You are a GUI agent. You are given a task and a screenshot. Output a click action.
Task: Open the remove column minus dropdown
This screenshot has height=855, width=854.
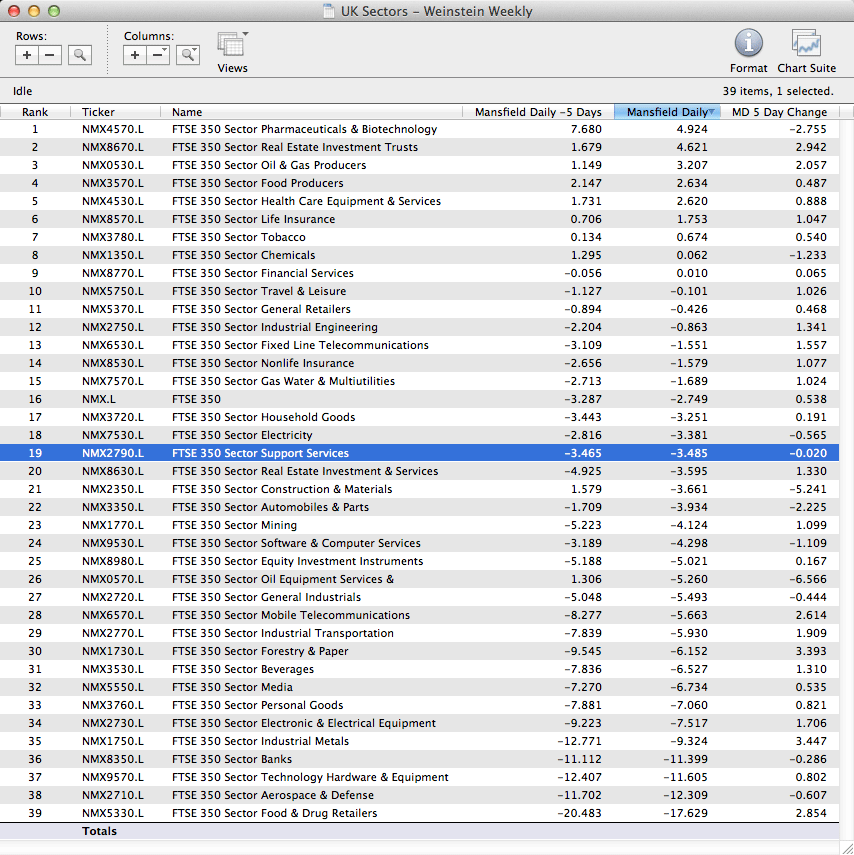click(158, 55)
